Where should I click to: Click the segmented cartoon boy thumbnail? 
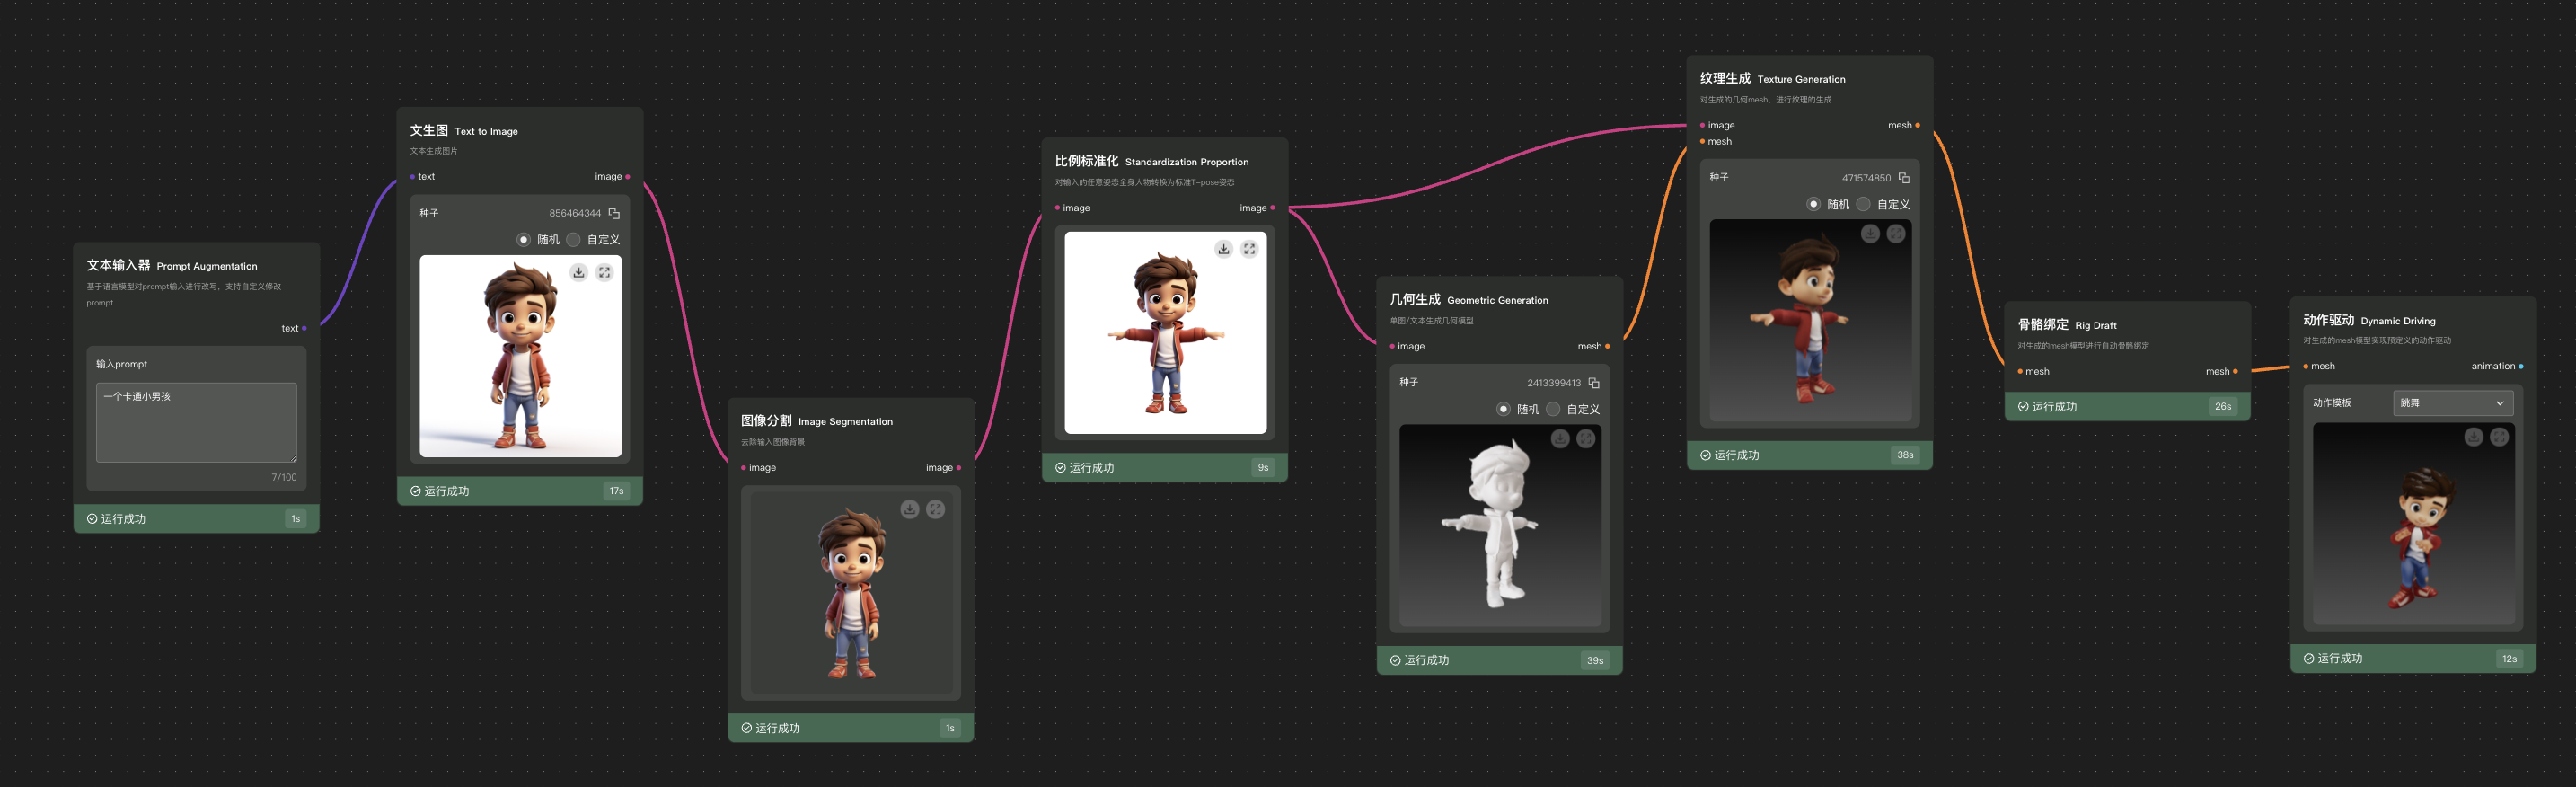coord(851,593)
